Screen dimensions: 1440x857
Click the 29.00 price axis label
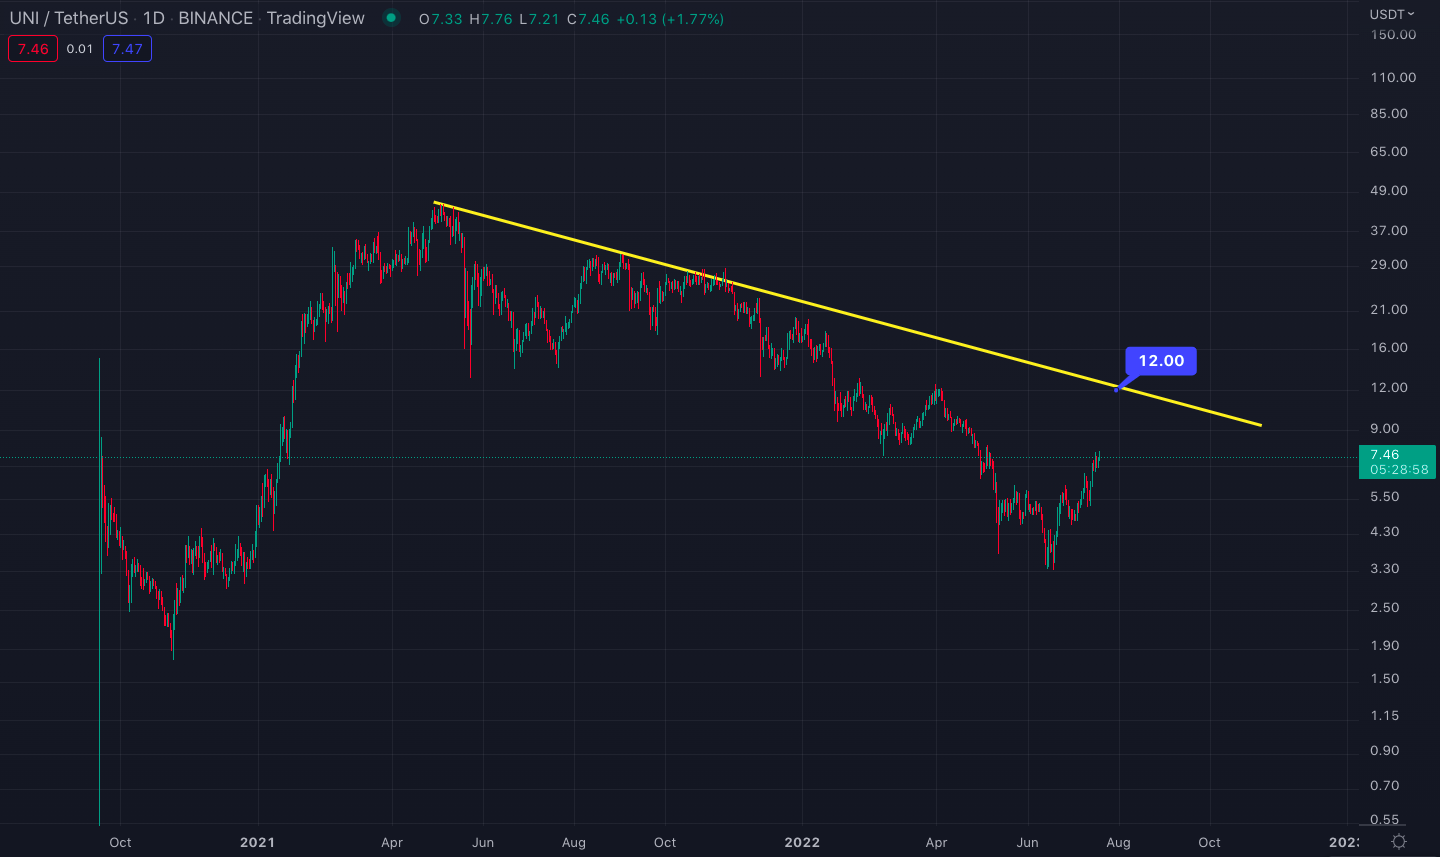pyautogui.click(x=1389, y=264)
